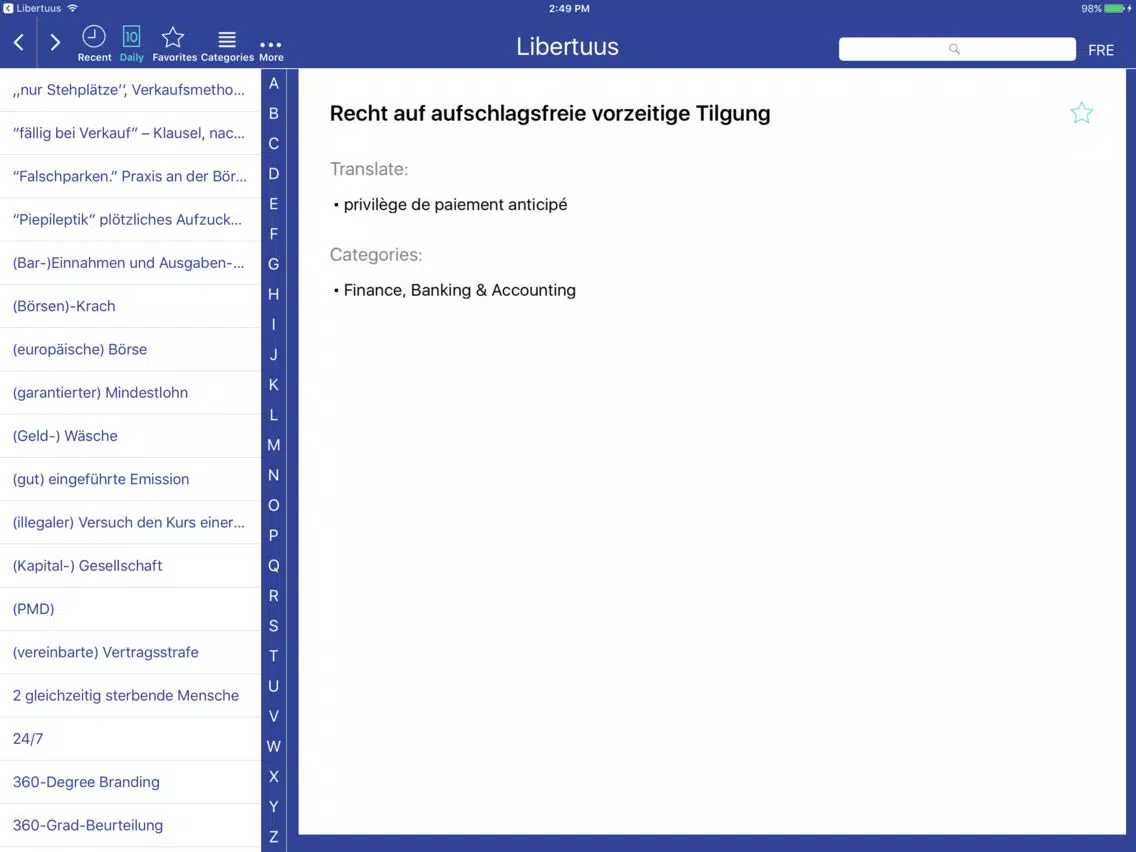
Task: Click the Finance, Banking & Accounting category
Action: click(x=459, y=290)
